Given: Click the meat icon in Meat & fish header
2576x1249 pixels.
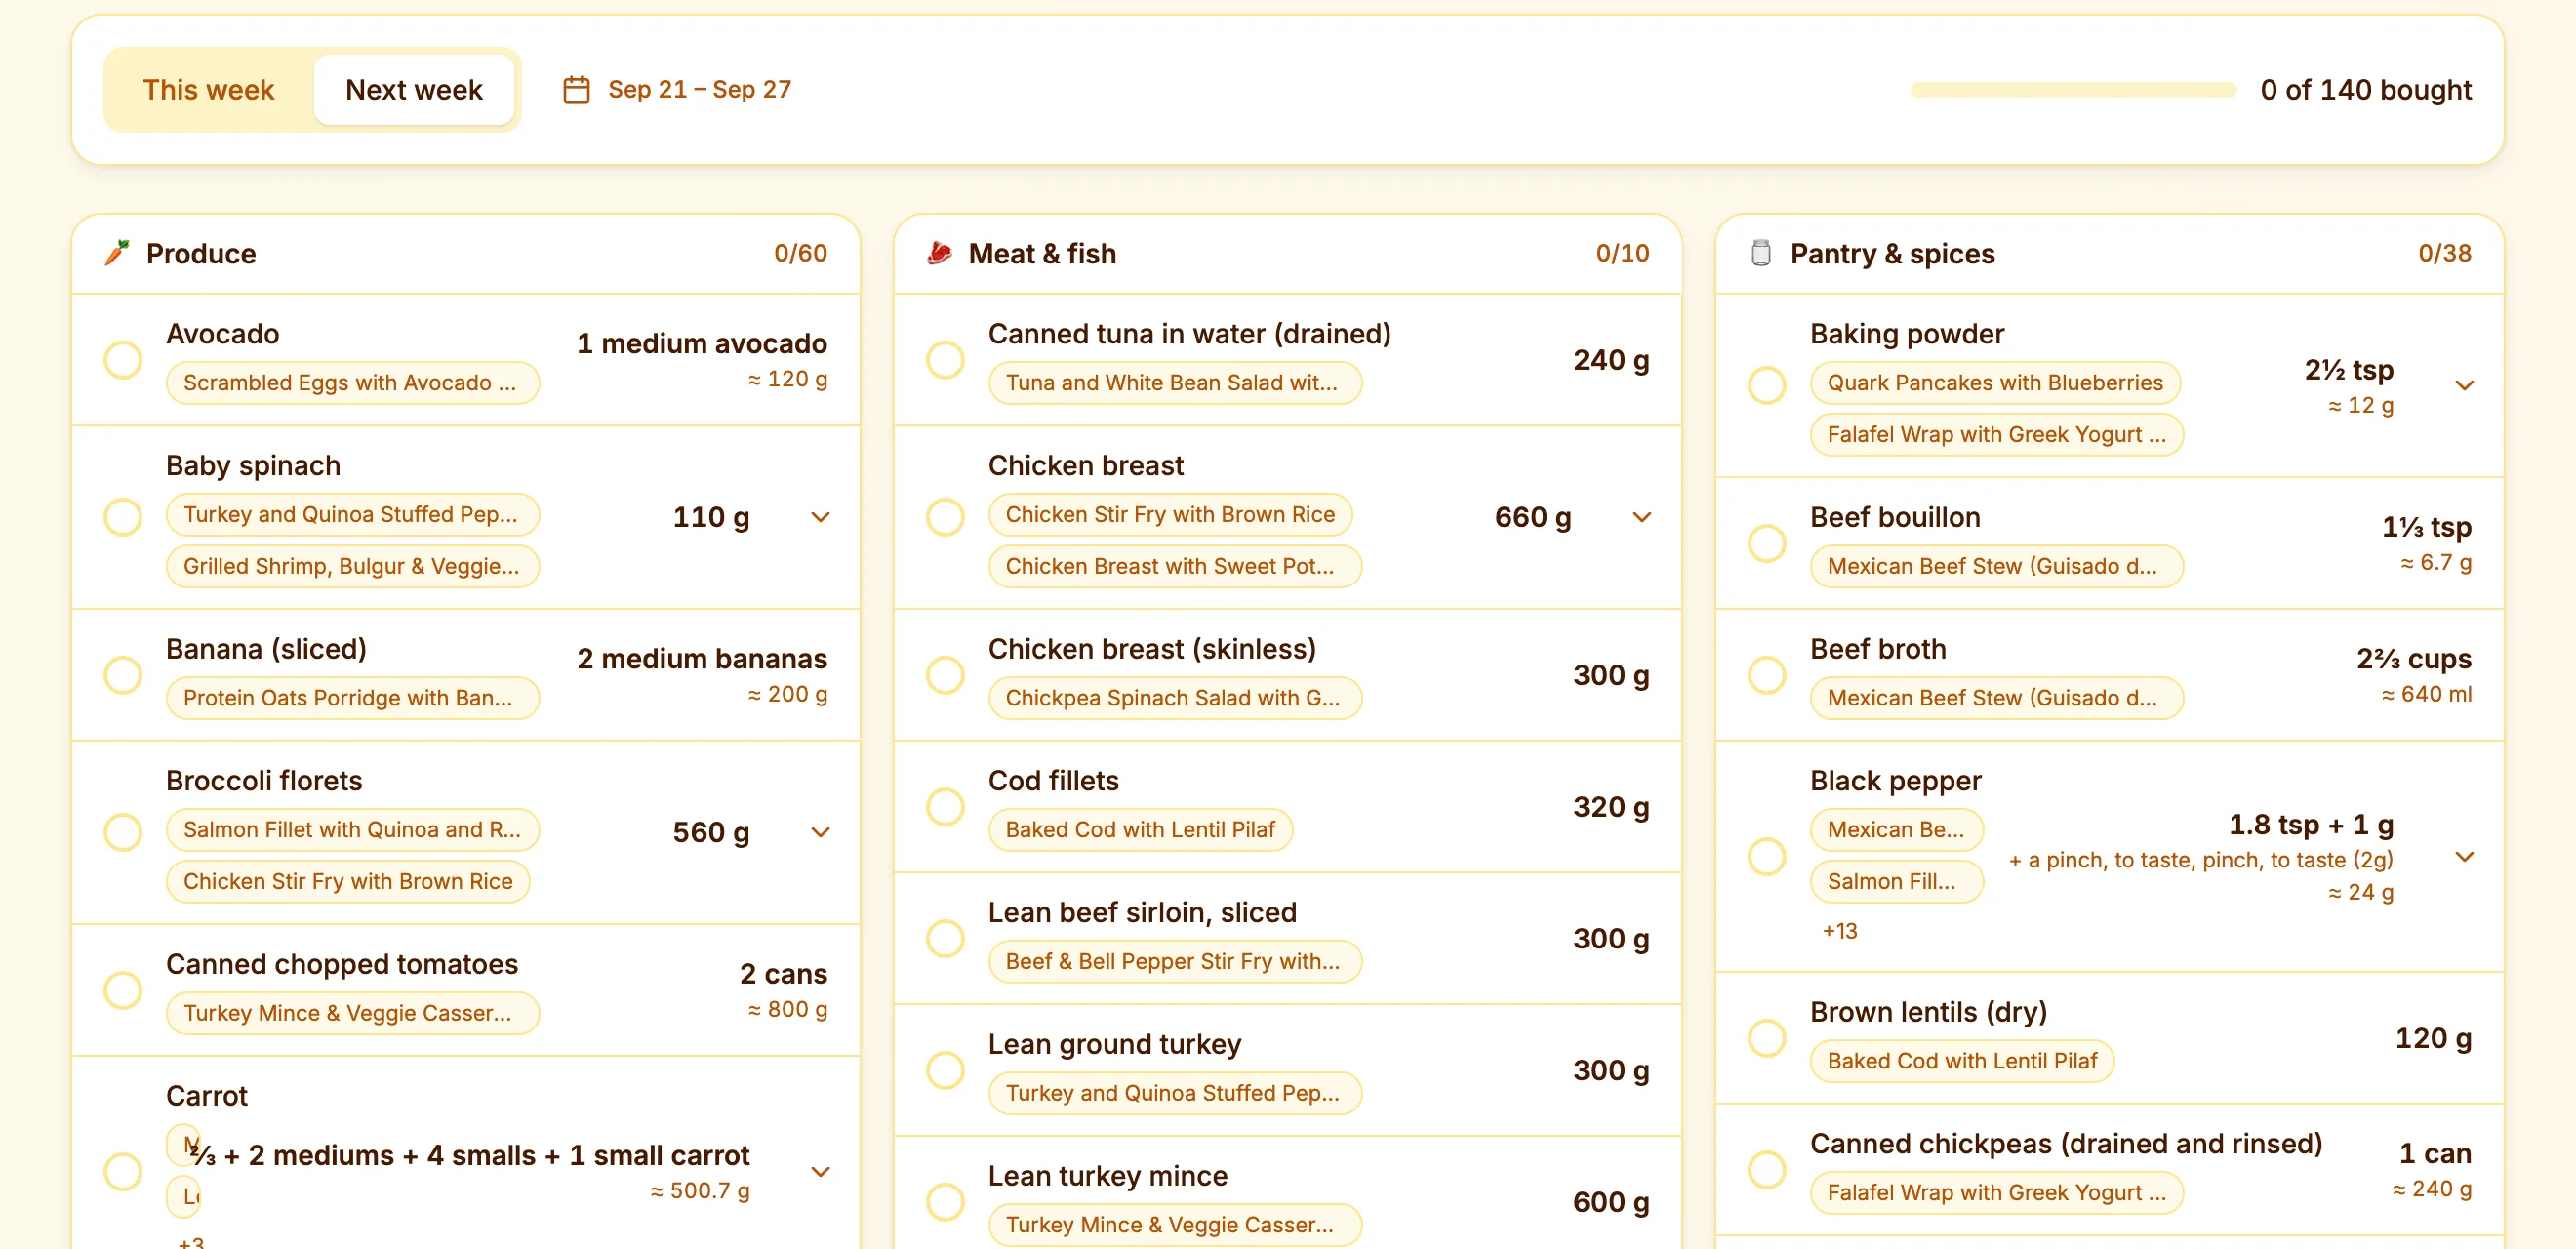Looking at the screenshot, I should (939, 253).
